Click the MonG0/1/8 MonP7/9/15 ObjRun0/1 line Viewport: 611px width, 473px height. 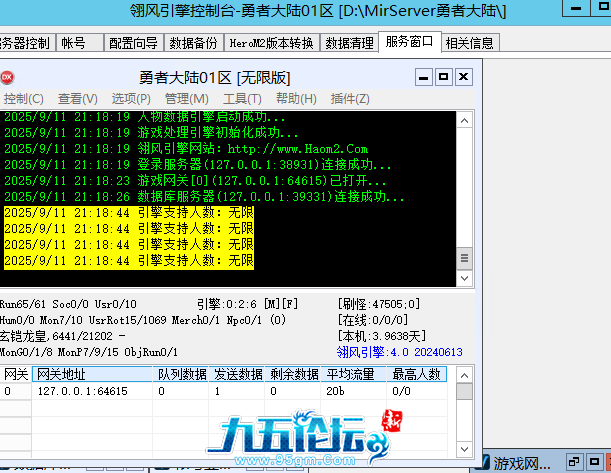(89, 352)
